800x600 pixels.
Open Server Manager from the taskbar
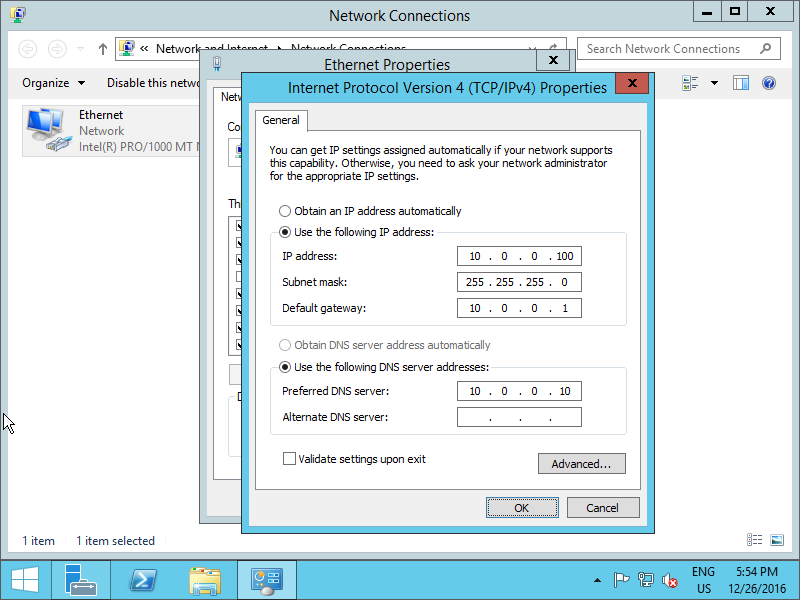[x=81, y=580]
